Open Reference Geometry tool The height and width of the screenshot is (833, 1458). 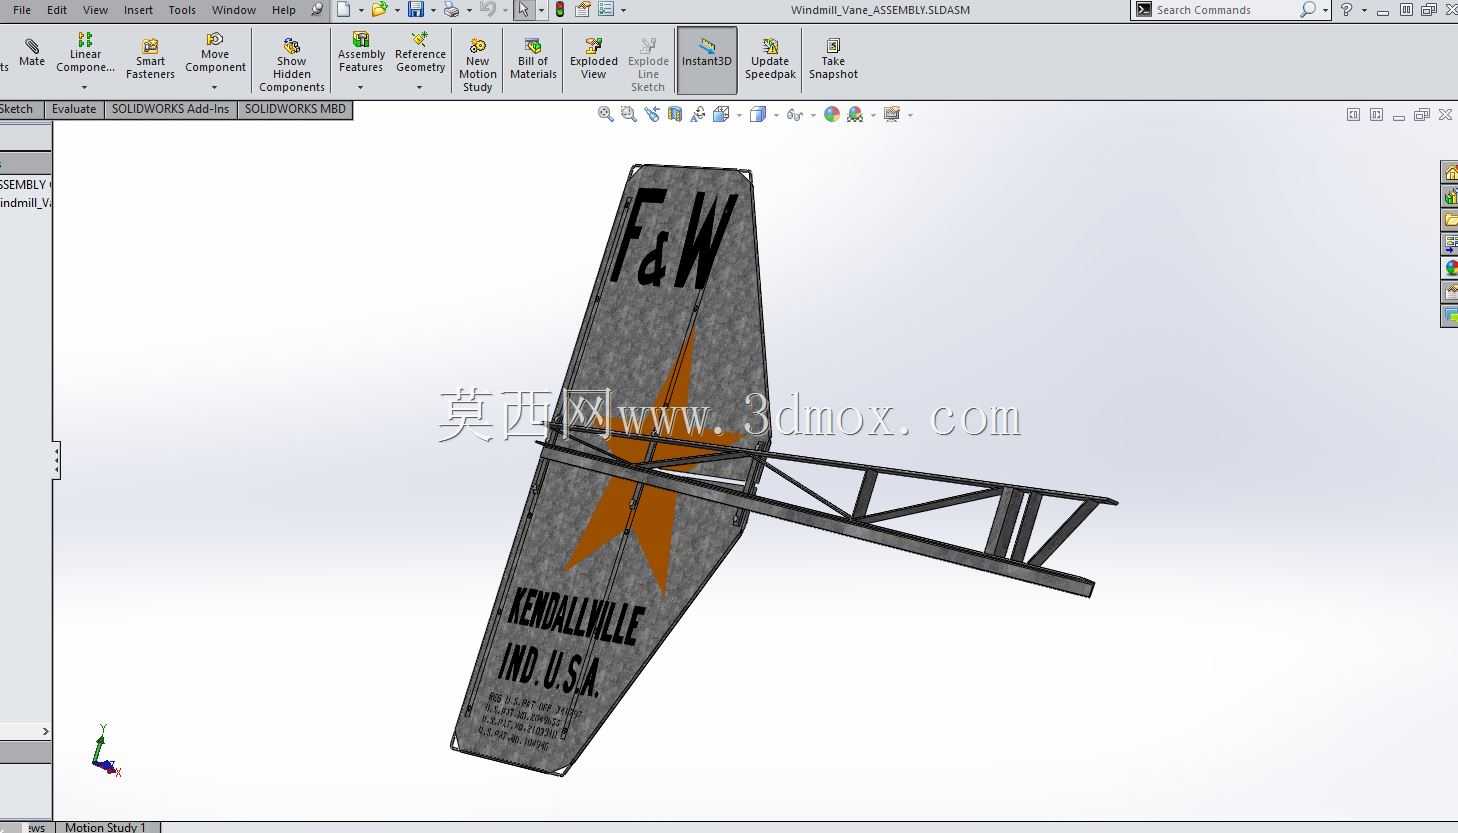click(420, 53)
